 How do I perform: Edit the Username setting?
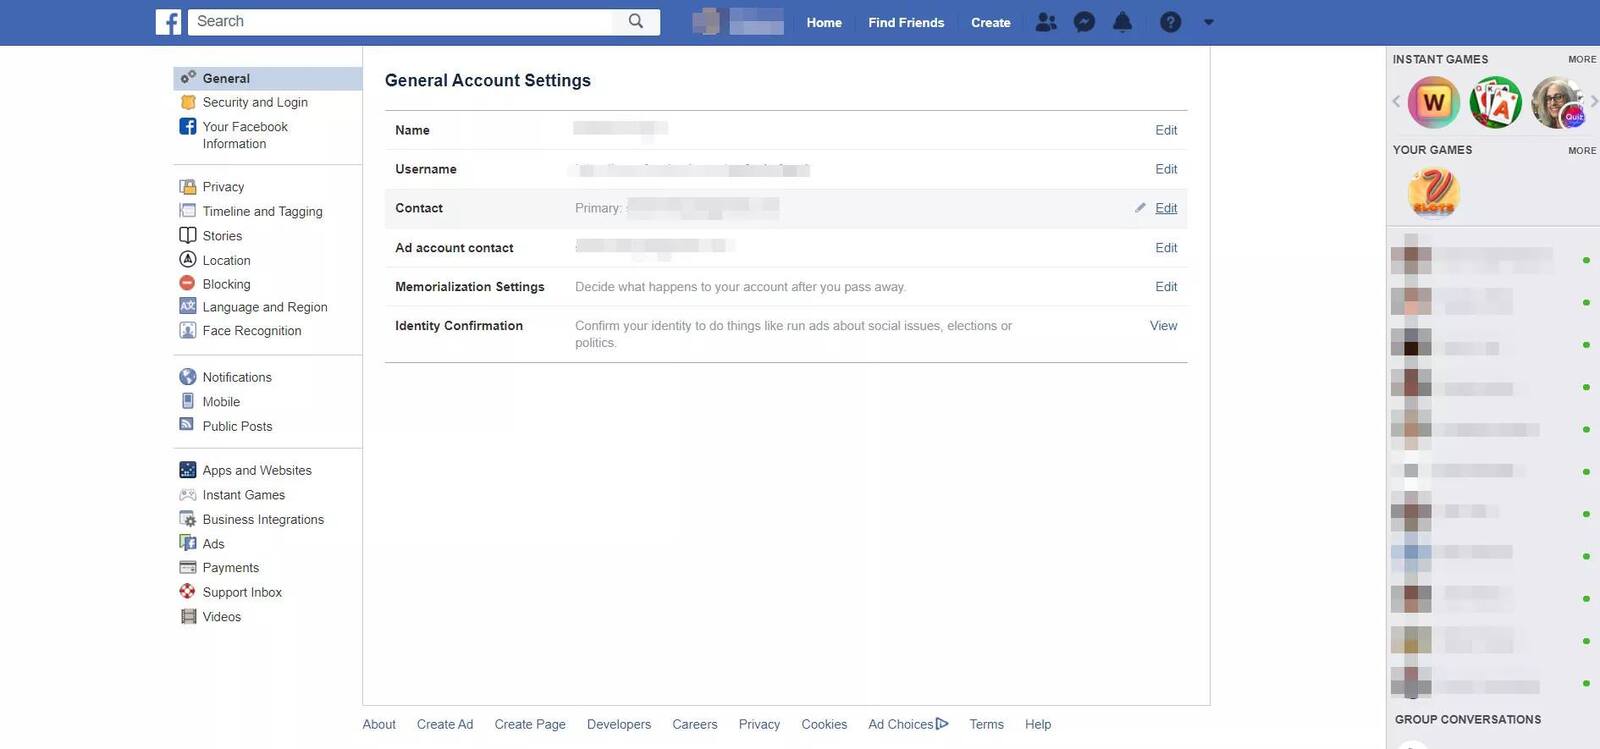[x=1166, y=169]
